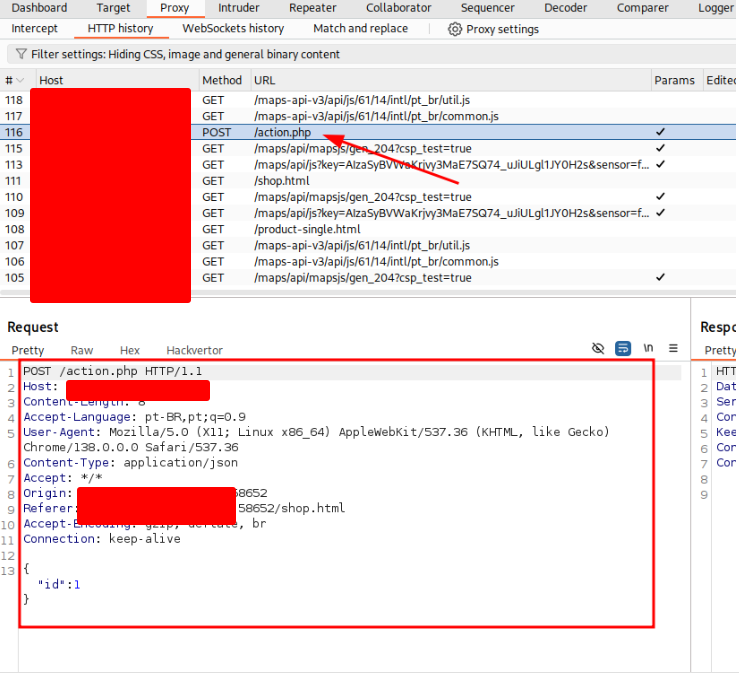Switch to the Repeater tab
The image size is (739, 680).
pyautogui.click(x=313, y=8)
